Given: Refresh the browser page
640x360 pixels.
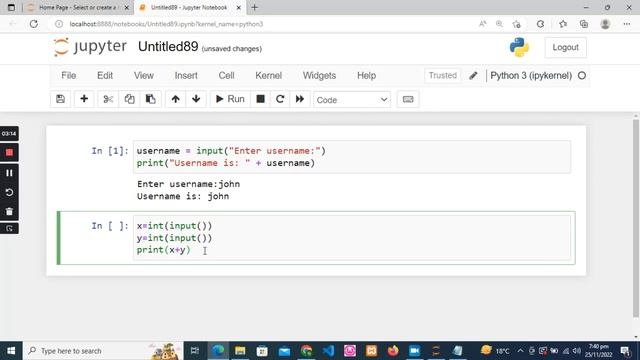Looking at the screenshot, I should click(33, 24).
